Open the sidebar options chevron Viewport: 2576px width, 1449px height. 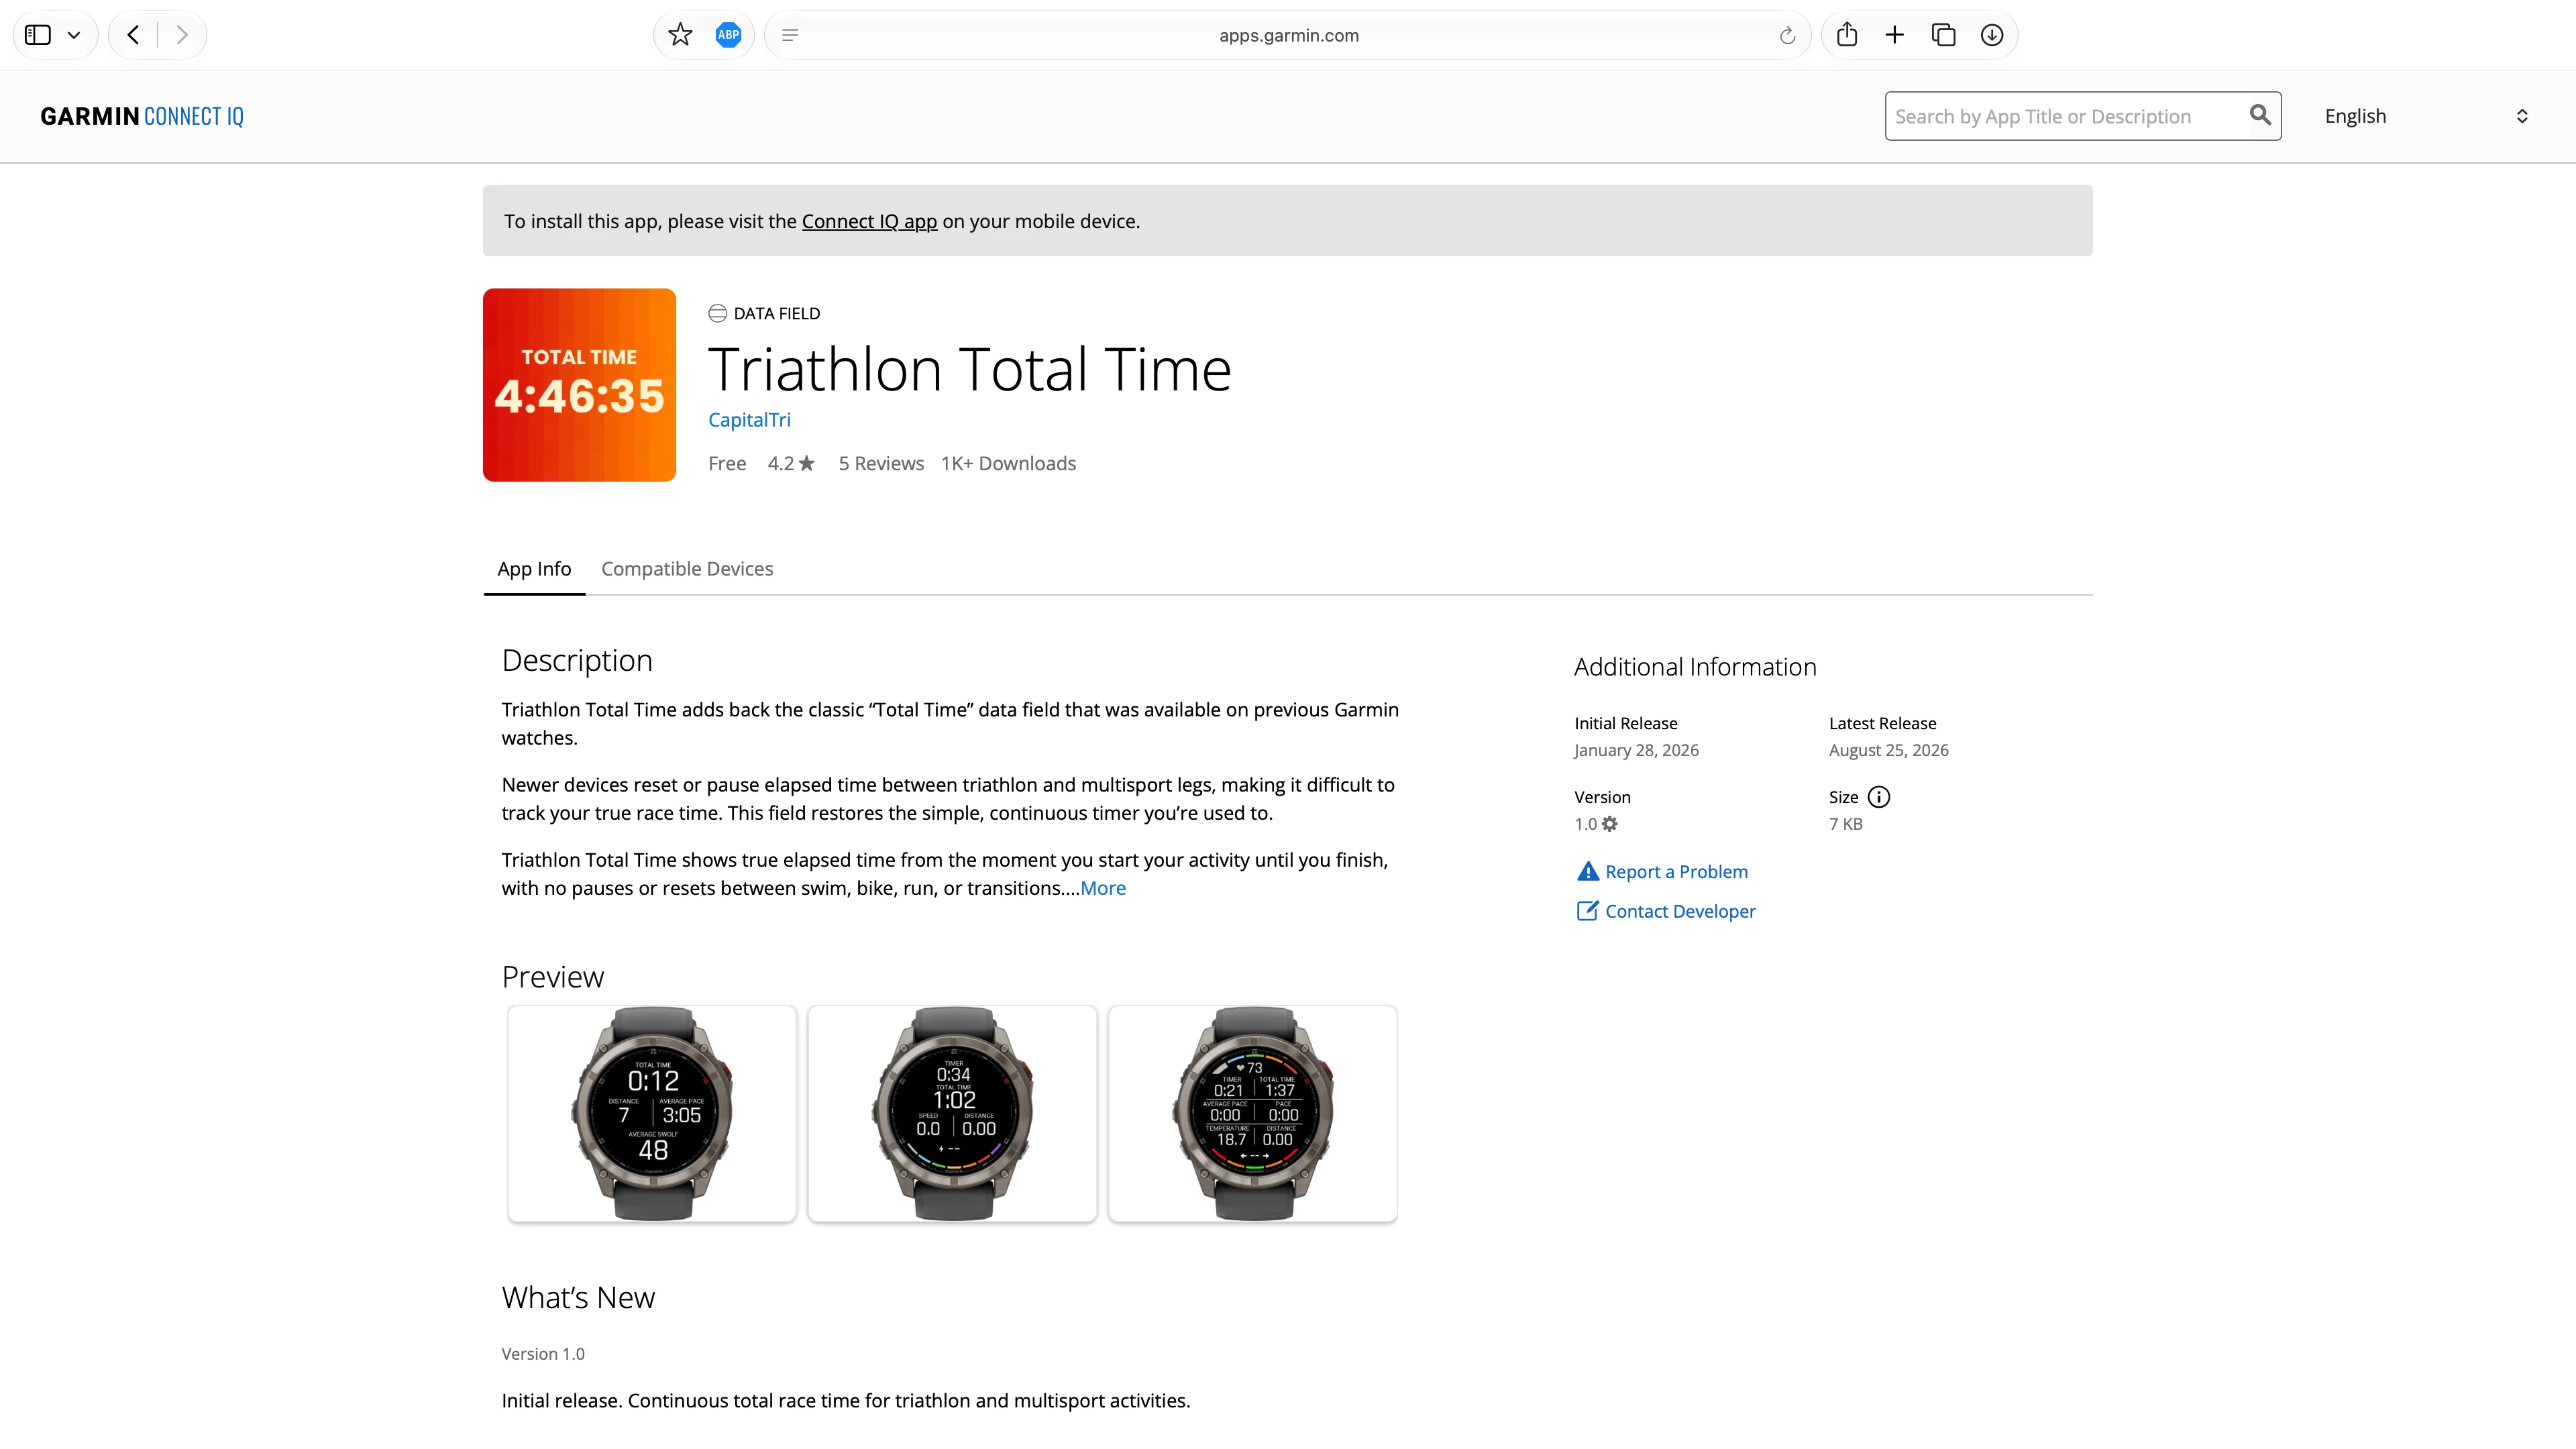pyautogui.click(x=74, y=35)
